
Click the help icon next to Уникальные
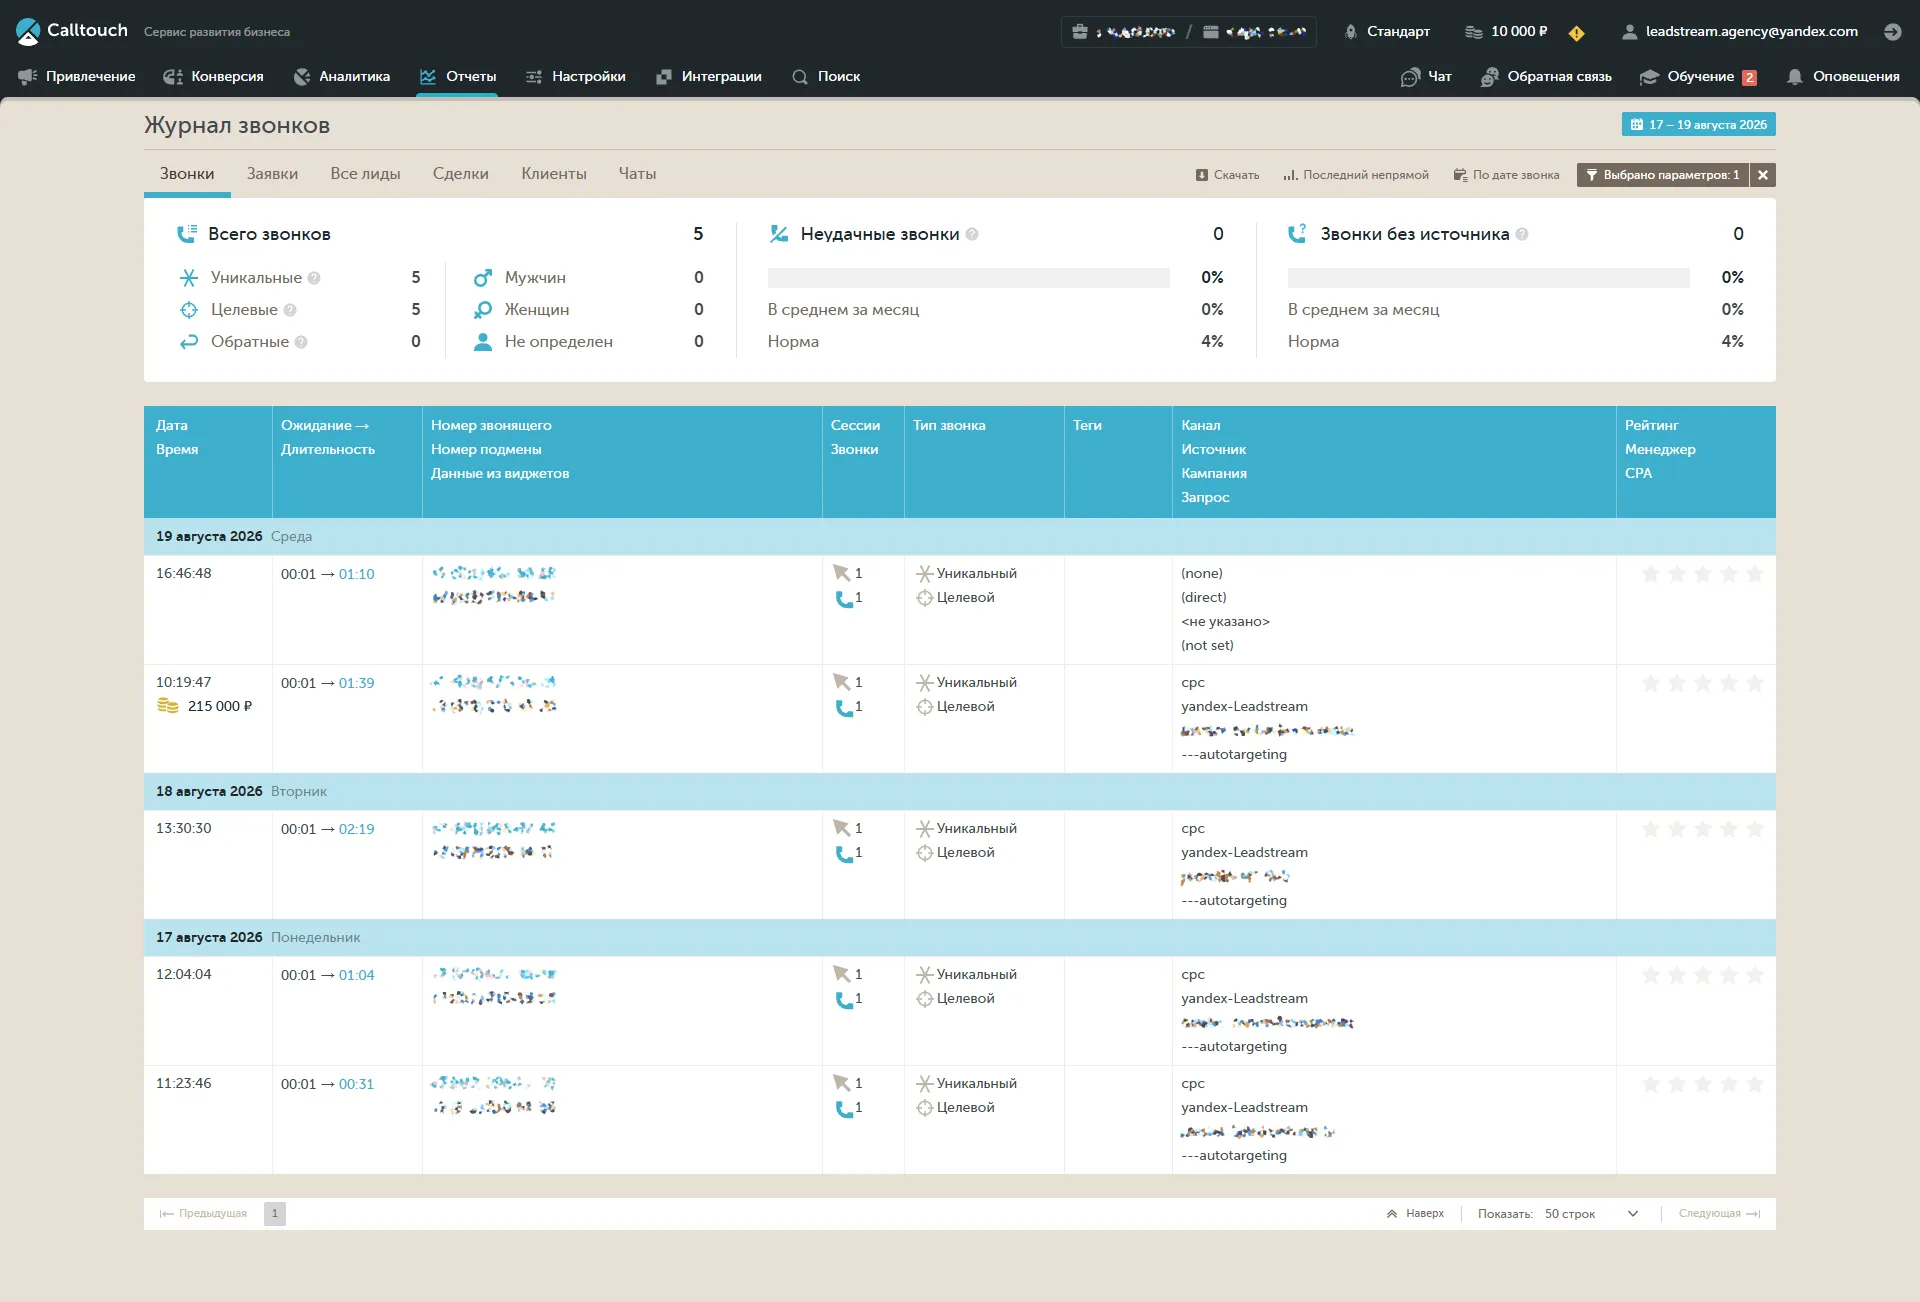pyautogui.click(x=314, y=278)
